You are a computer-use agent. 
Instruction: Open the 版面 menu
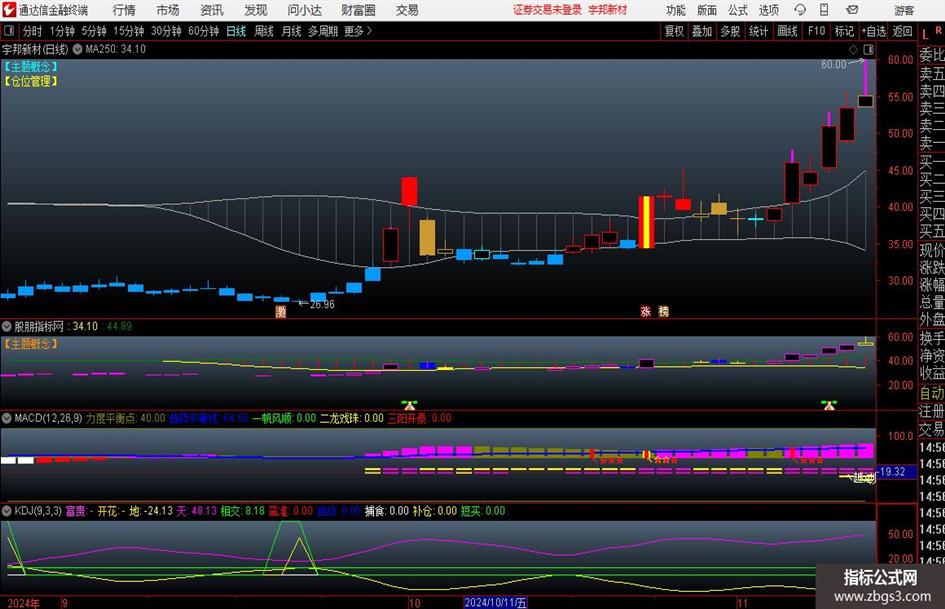tap(706, 10)
